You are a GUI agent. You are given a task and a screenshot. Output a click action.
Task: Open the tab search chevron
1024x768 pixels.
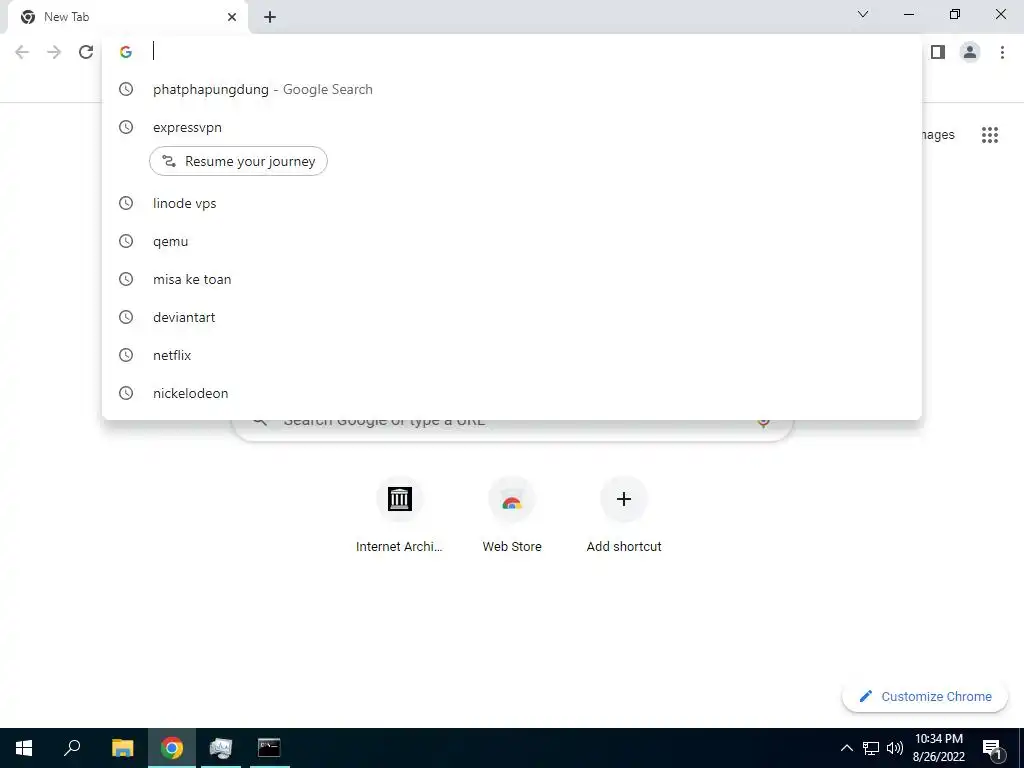click(x=863, y=14)
